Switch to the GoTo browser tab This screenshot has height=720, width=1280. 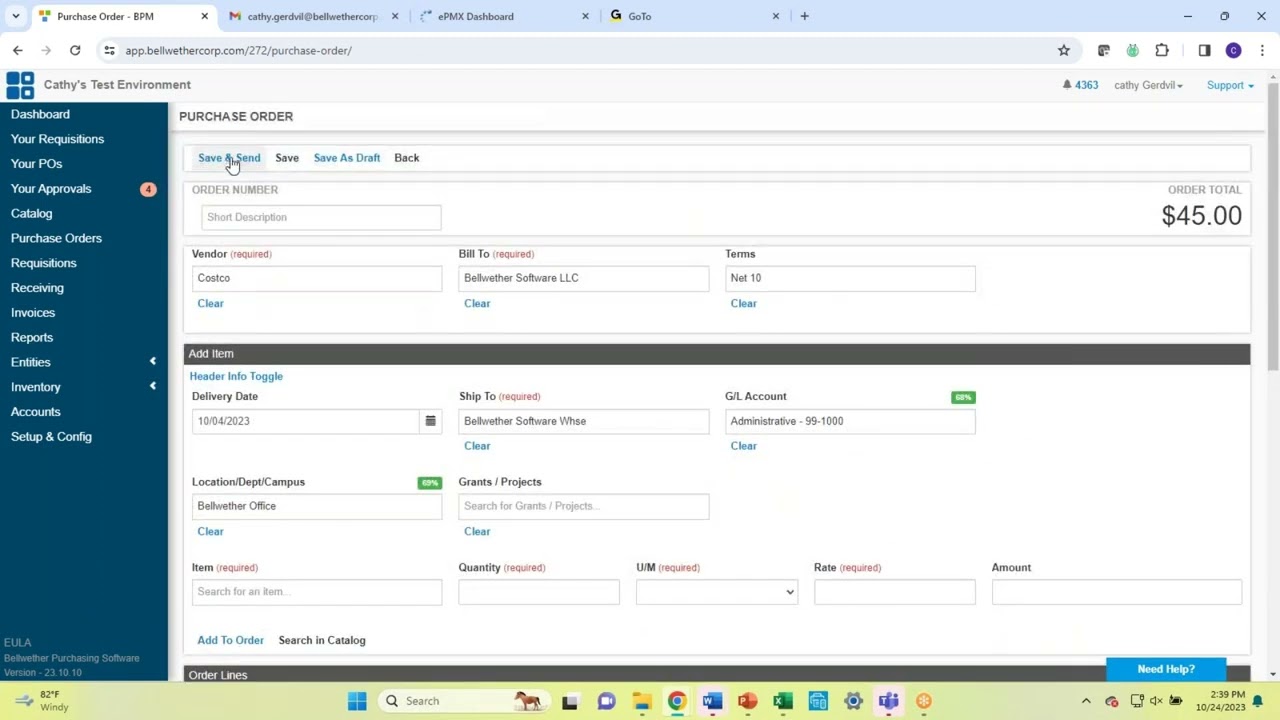(694, 16)
